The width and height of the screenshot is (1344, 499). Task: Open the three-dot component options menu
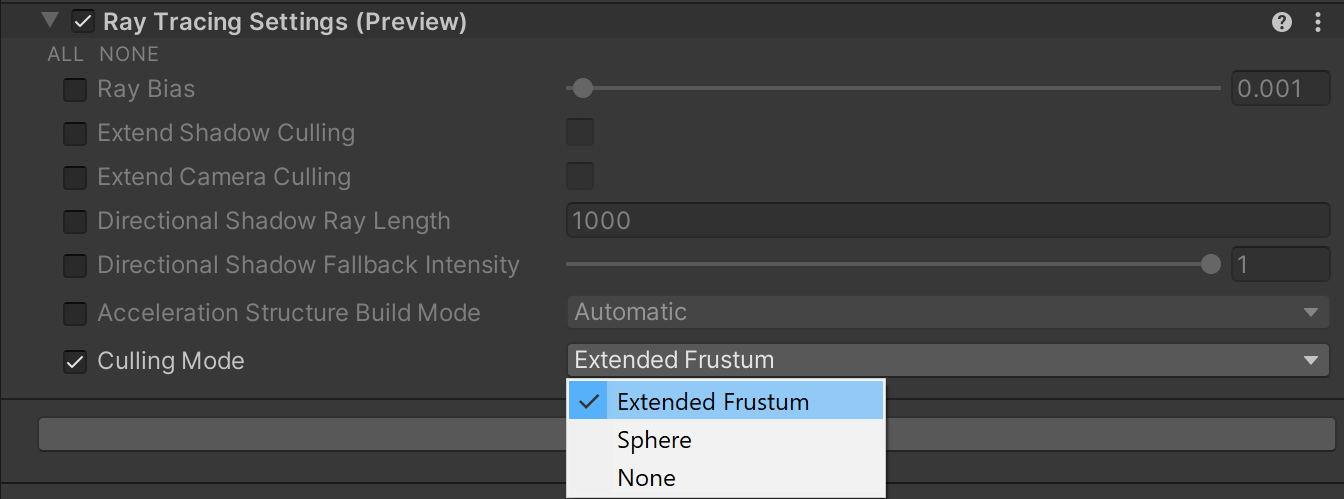(x=1318, y=22)
